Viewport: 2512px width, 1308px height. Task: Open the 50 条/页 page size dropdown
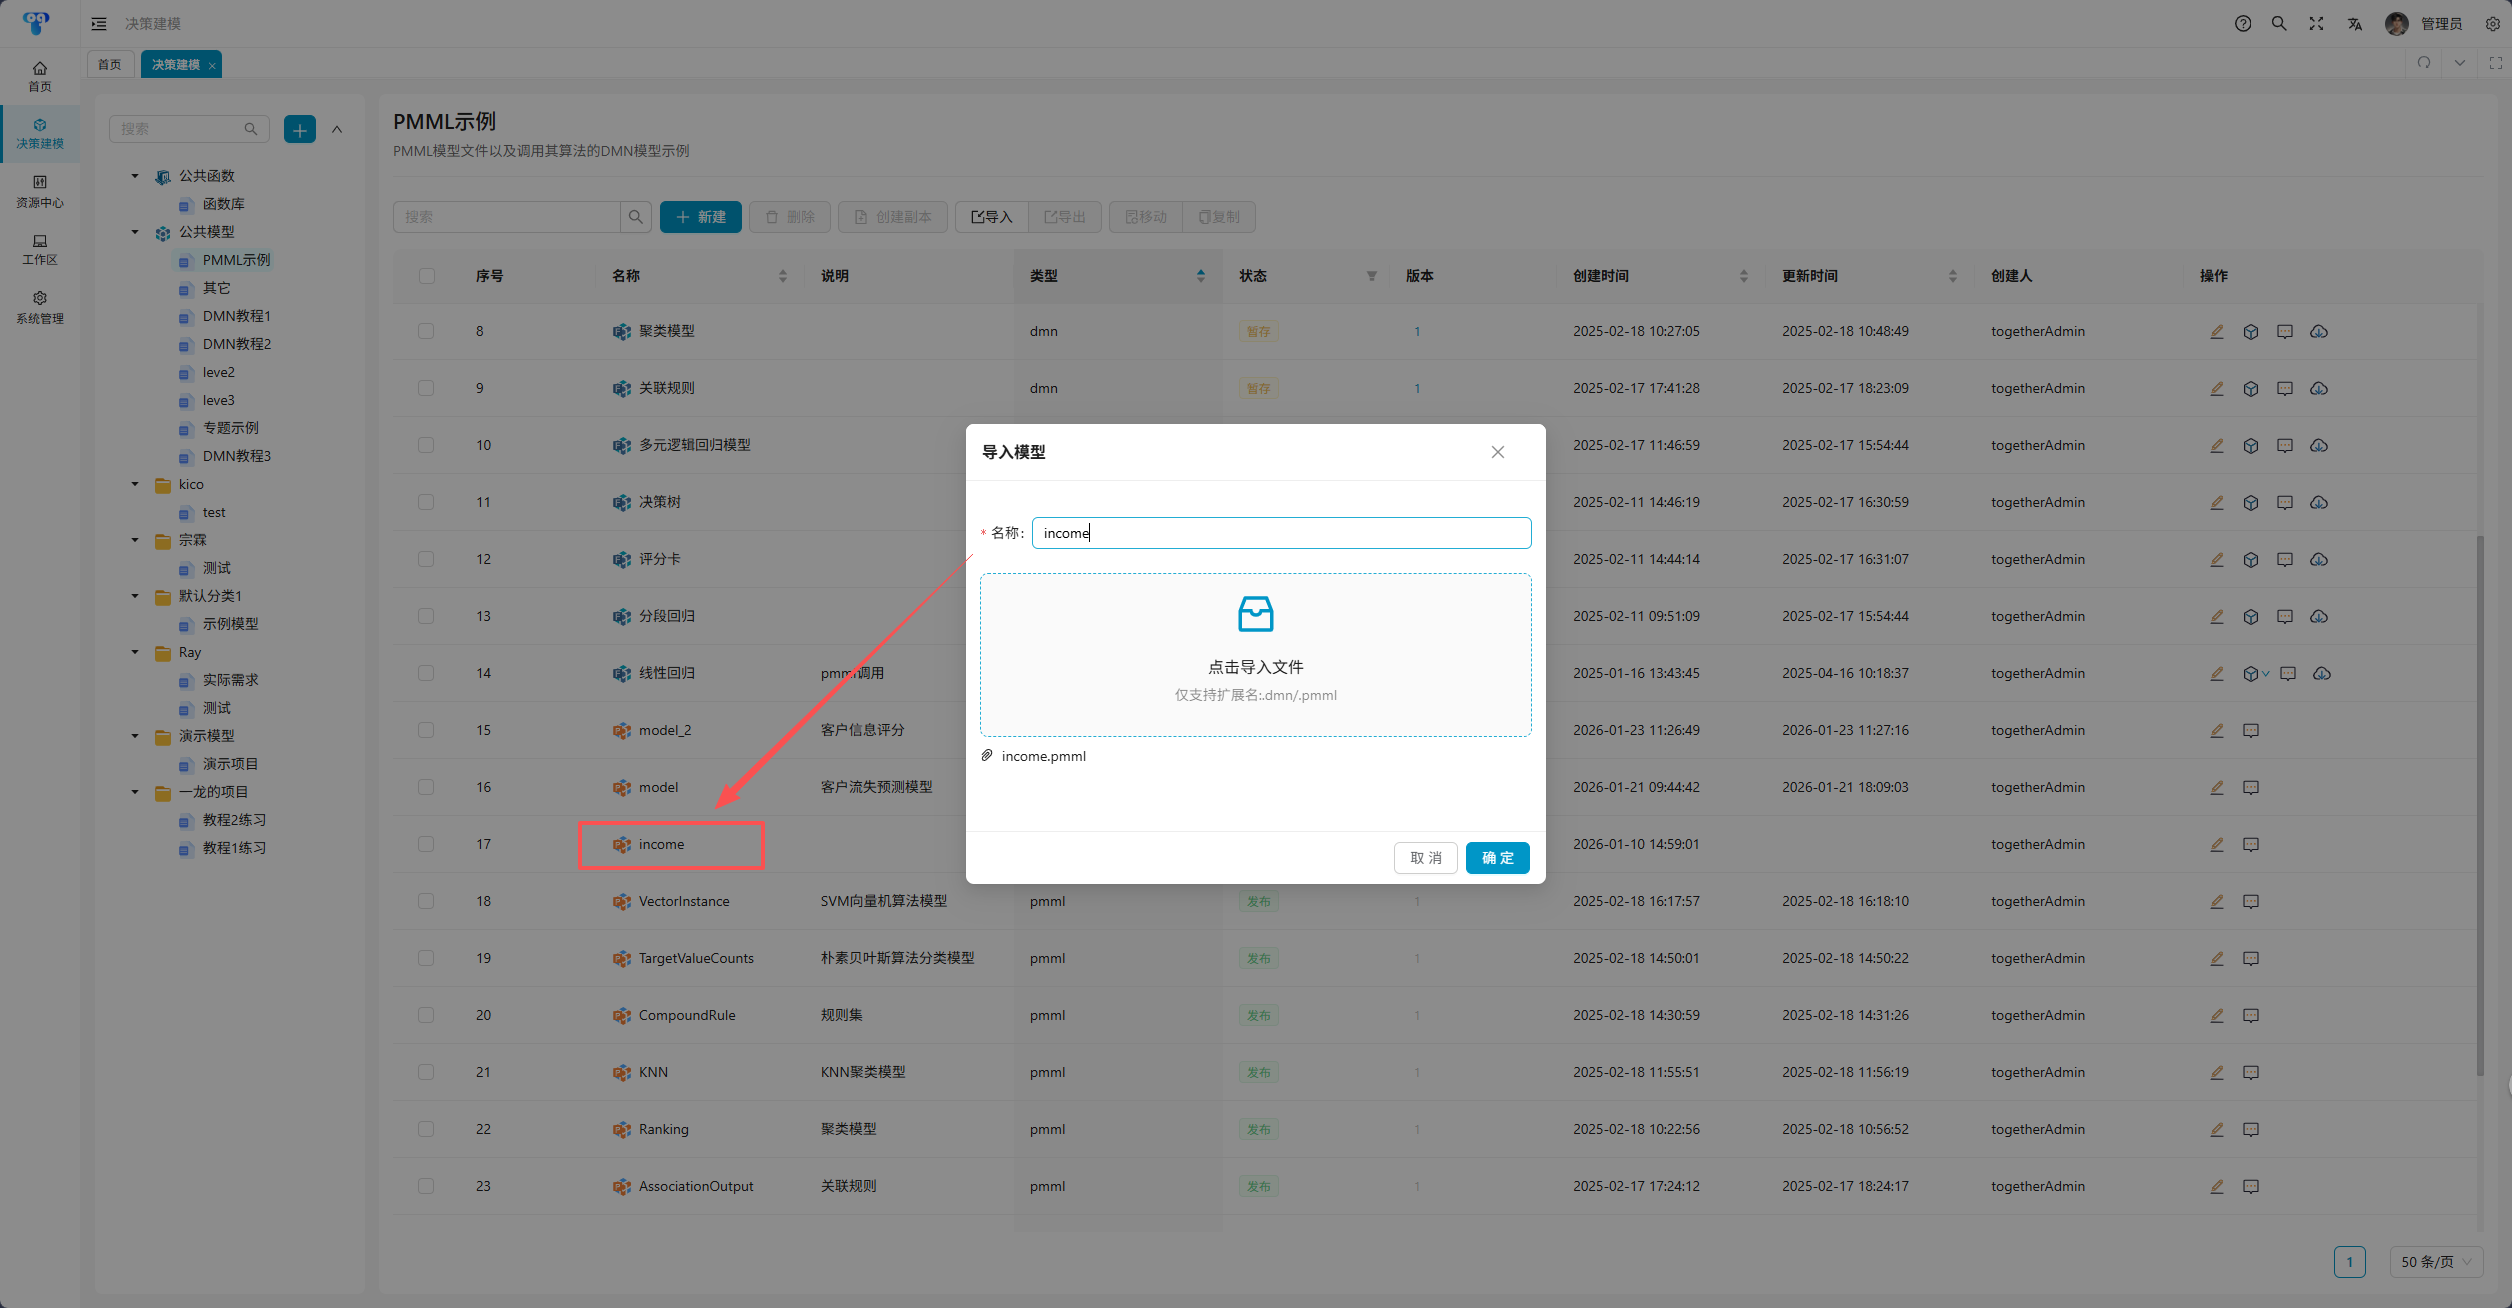2435,1262
